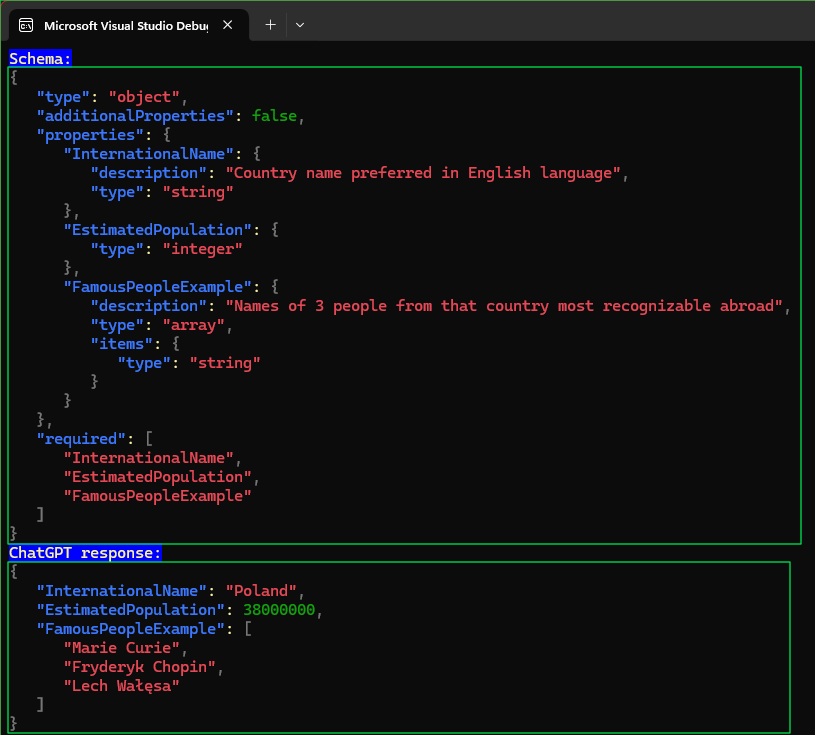The height and width of the screenshot is (735, 815).
Task: Click the "Lech Wałęsa" entry
Action: point(122,686)
